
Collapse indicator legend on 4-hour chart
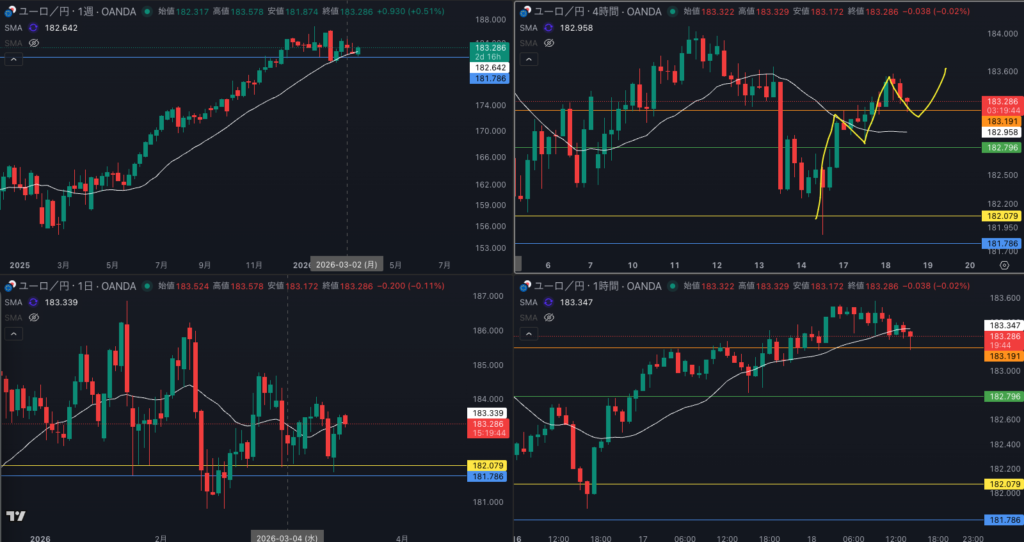[x=527, y=60]
